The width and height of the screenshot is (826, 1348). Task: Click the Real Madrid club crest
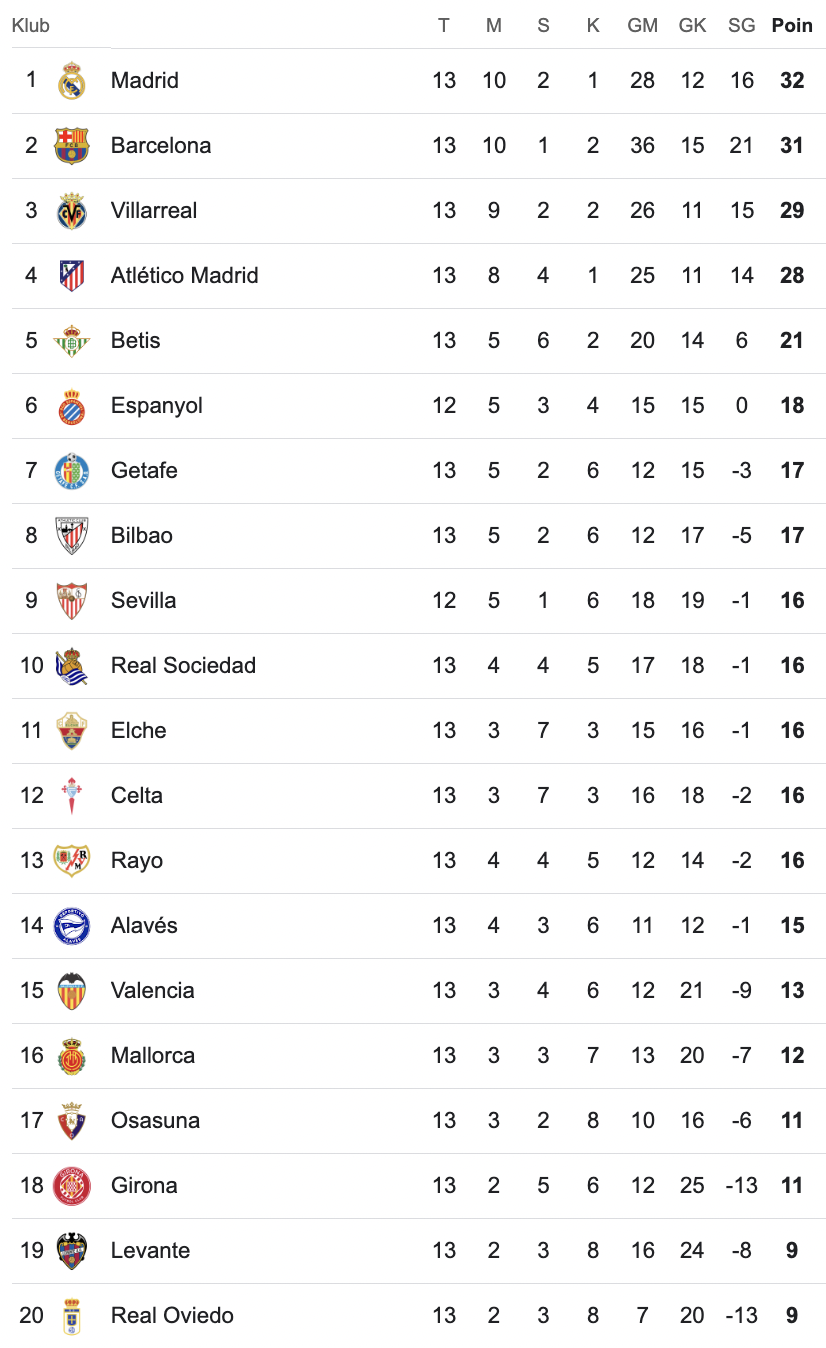point(71,81)
